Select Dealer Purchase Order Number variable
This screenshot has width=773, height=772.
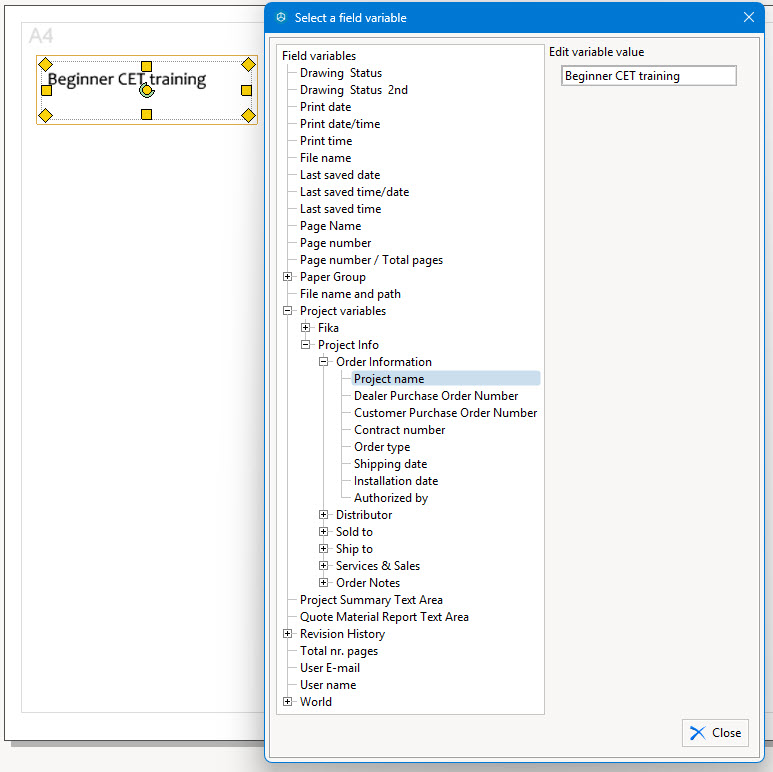click(436, 396)
